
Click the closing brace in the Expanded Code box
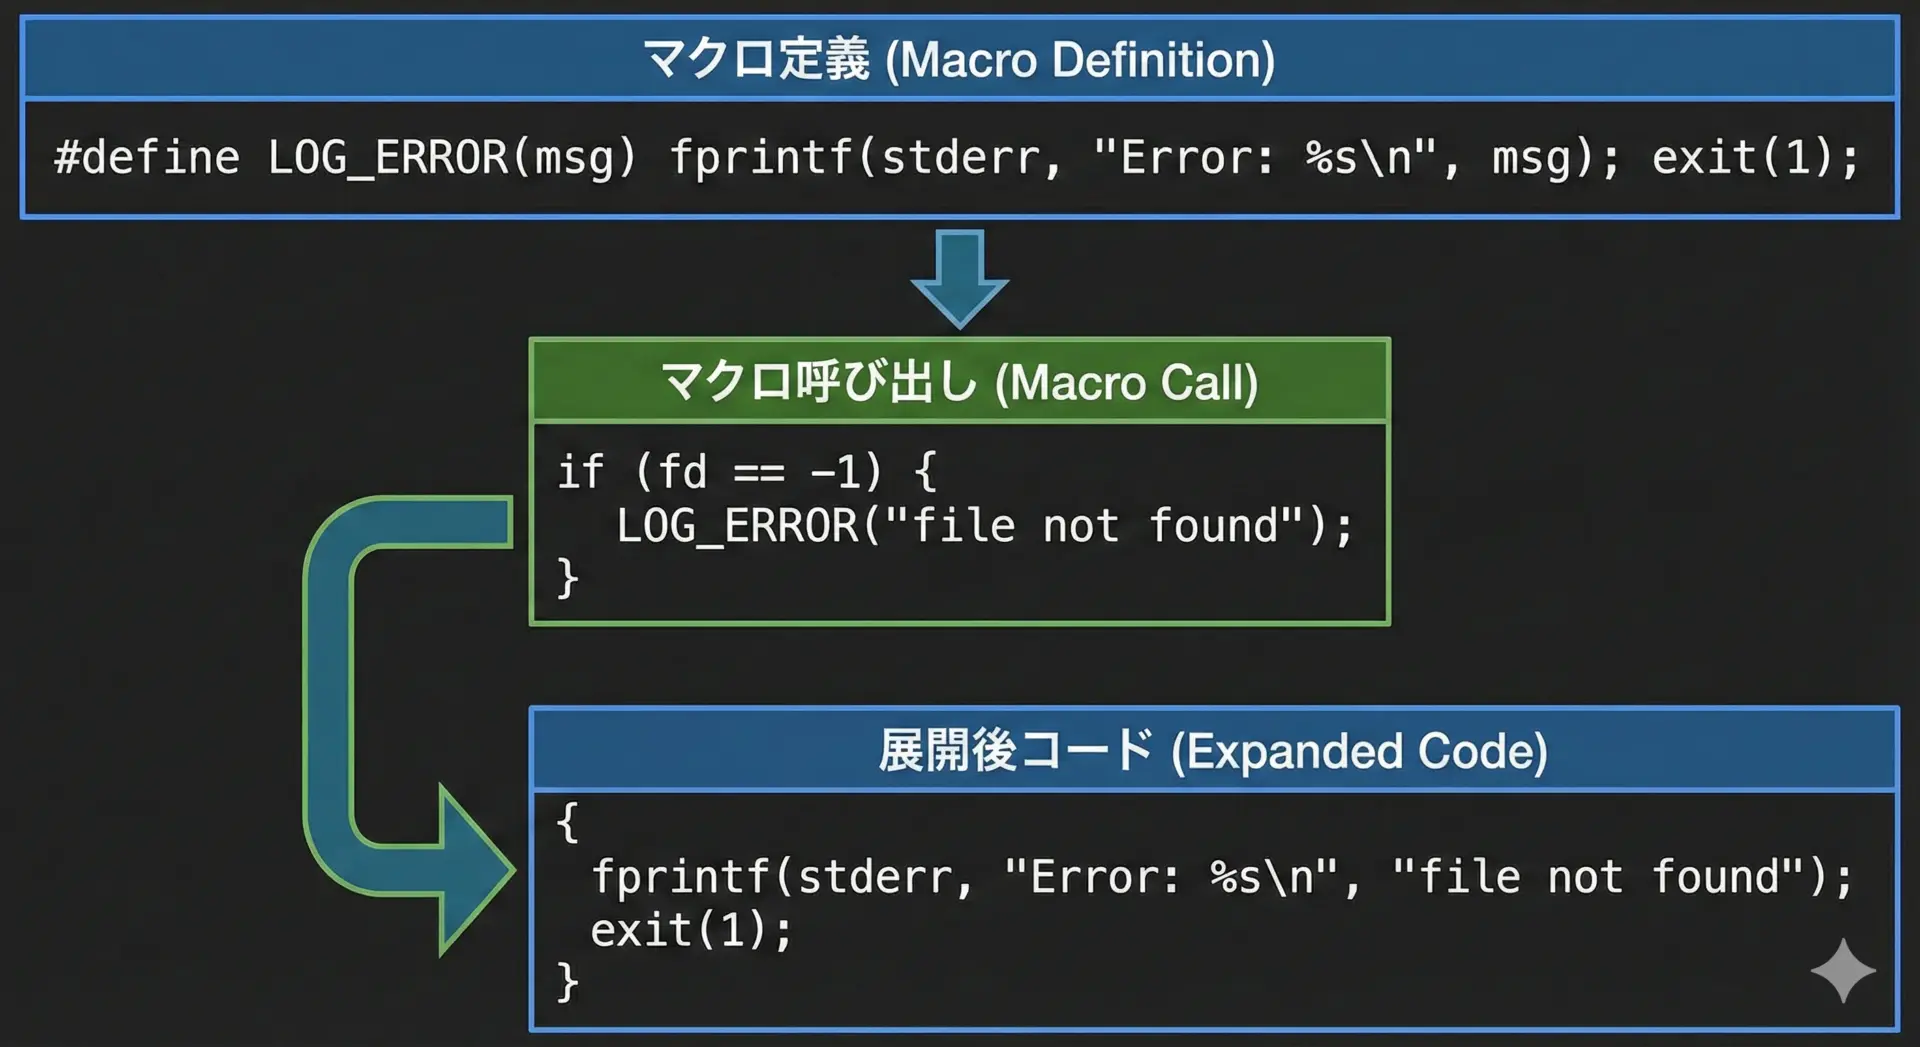click(567, 982)
